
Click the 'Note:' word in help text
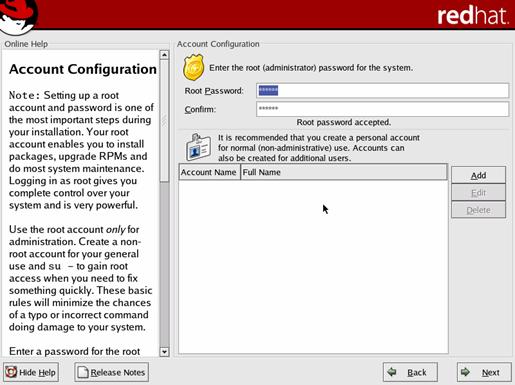pos(25,95)
